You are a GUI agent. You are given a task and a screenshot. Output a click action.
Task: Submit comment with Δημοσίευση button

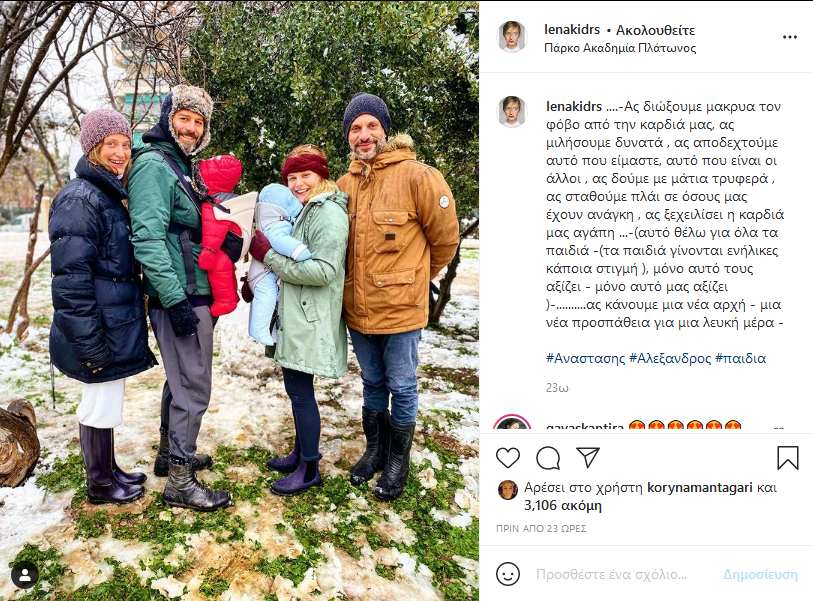click(x=760, y=575)
